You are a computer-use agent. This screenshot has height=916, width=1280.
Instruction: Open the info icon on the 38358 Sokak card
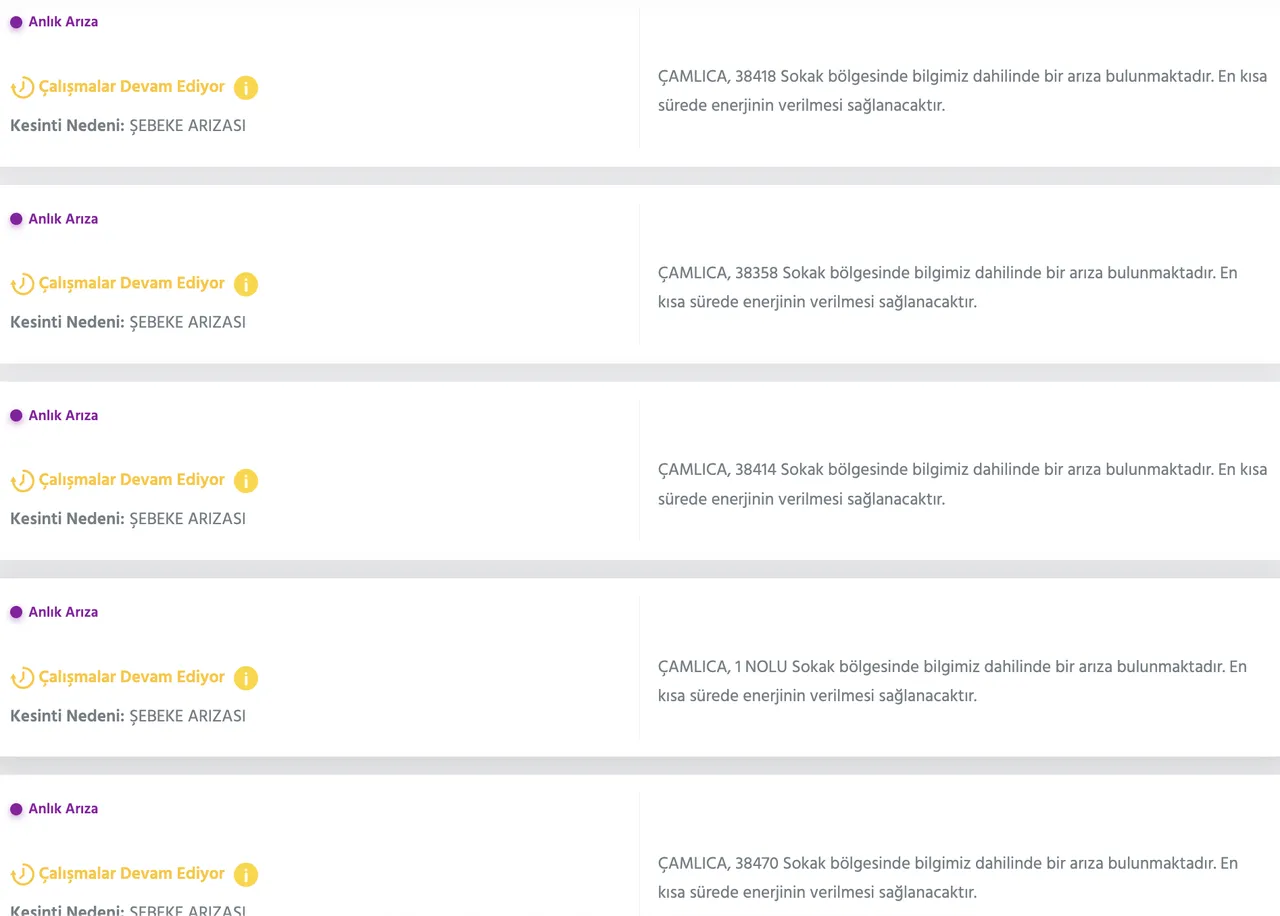click(246, 285)
